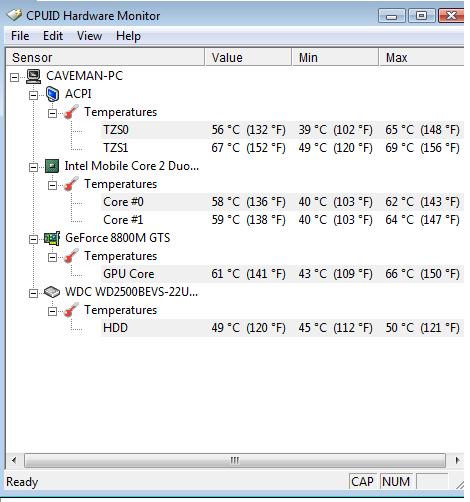Open the Edit menu
This screenshot has height=502, width=470.
pos(53,36)
